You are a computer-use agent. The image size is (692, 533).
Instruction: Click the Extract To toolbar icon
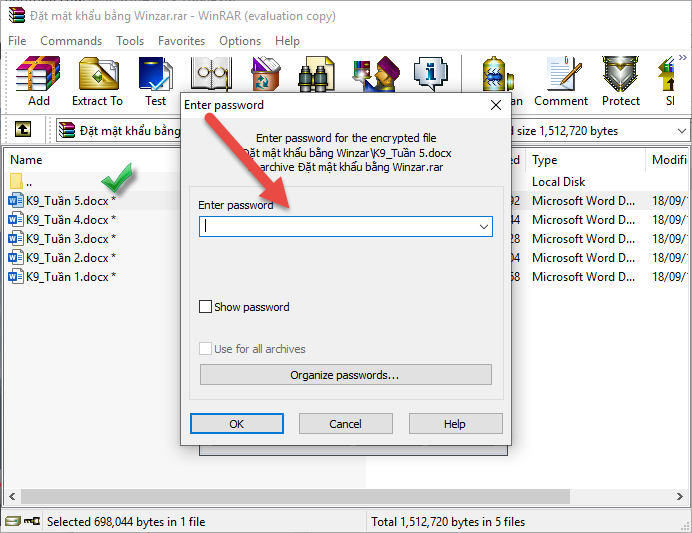(x=98, y=74)
